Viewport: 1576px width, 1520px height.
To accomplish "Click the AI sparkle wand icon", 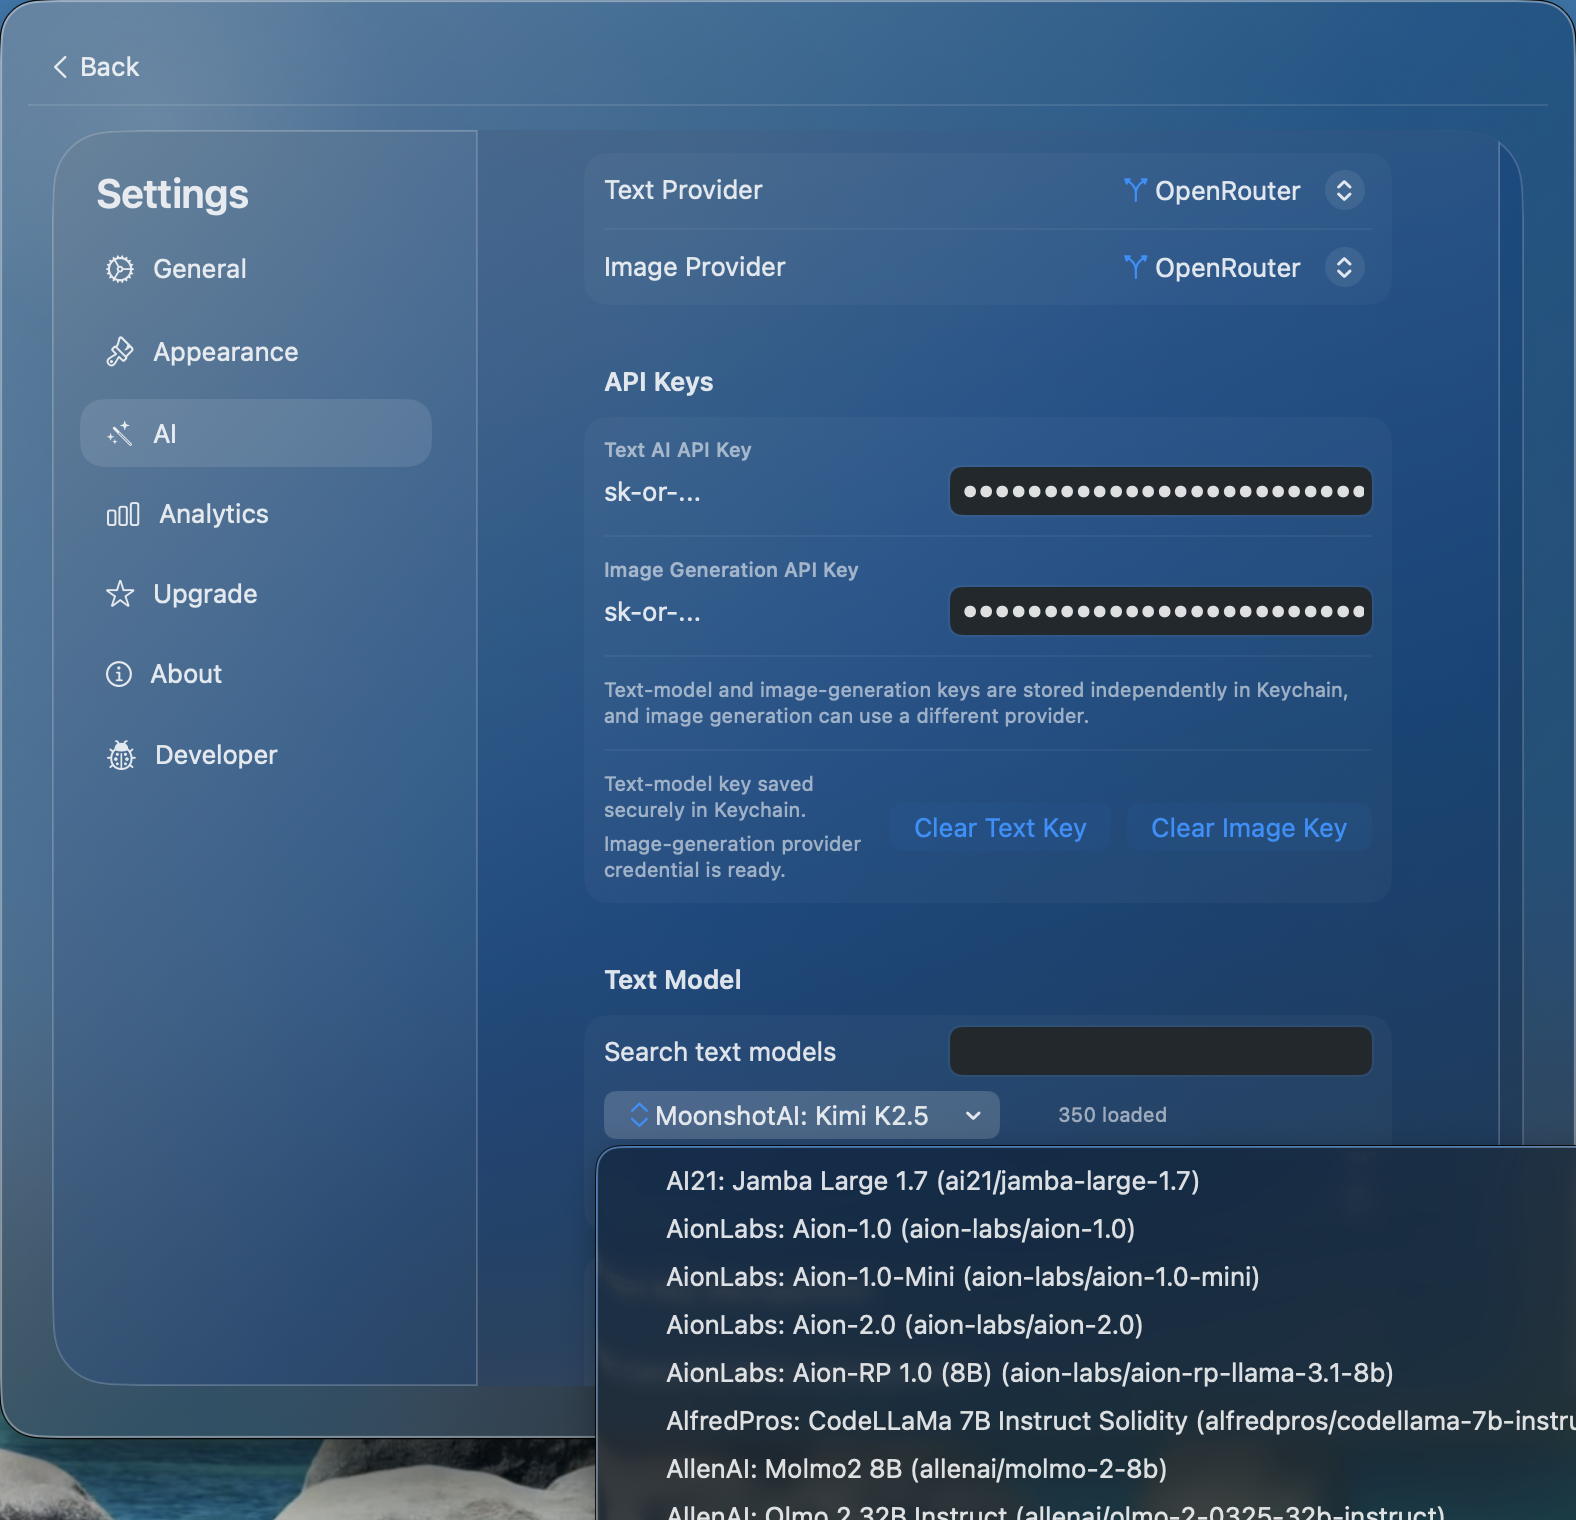I will tap(120, 434).
